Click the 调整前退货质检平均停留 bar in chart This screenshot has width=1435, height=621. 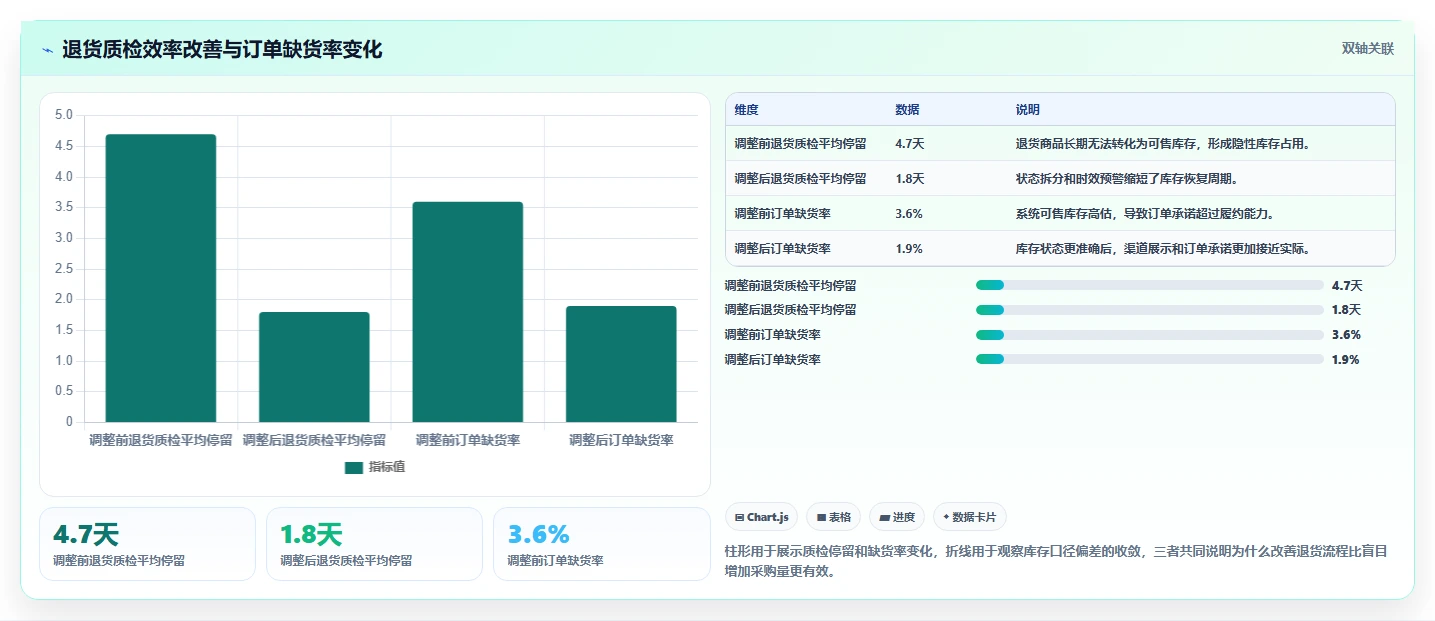[161, 278]
